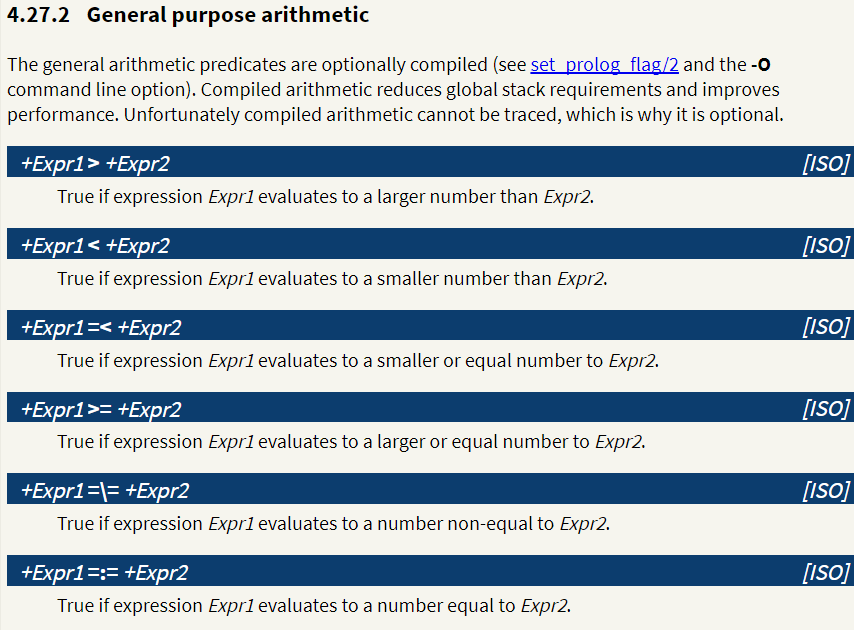
Task: Click the +Expr1 =:= +Expr2 predicate header
Action: pos(105,573)
